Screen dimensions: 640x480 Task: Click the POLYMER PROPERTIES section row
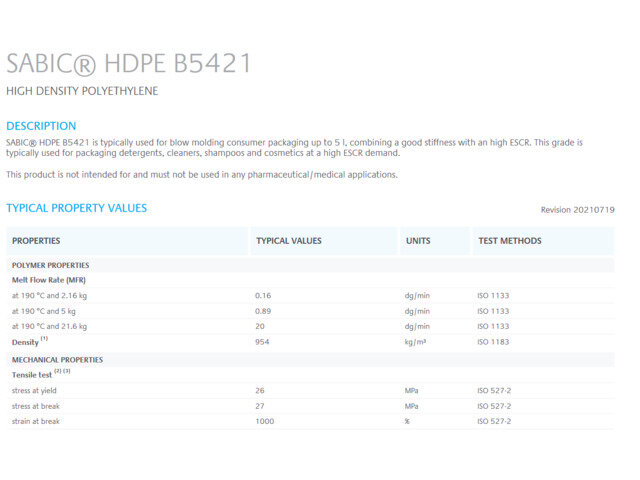point(310,265)
